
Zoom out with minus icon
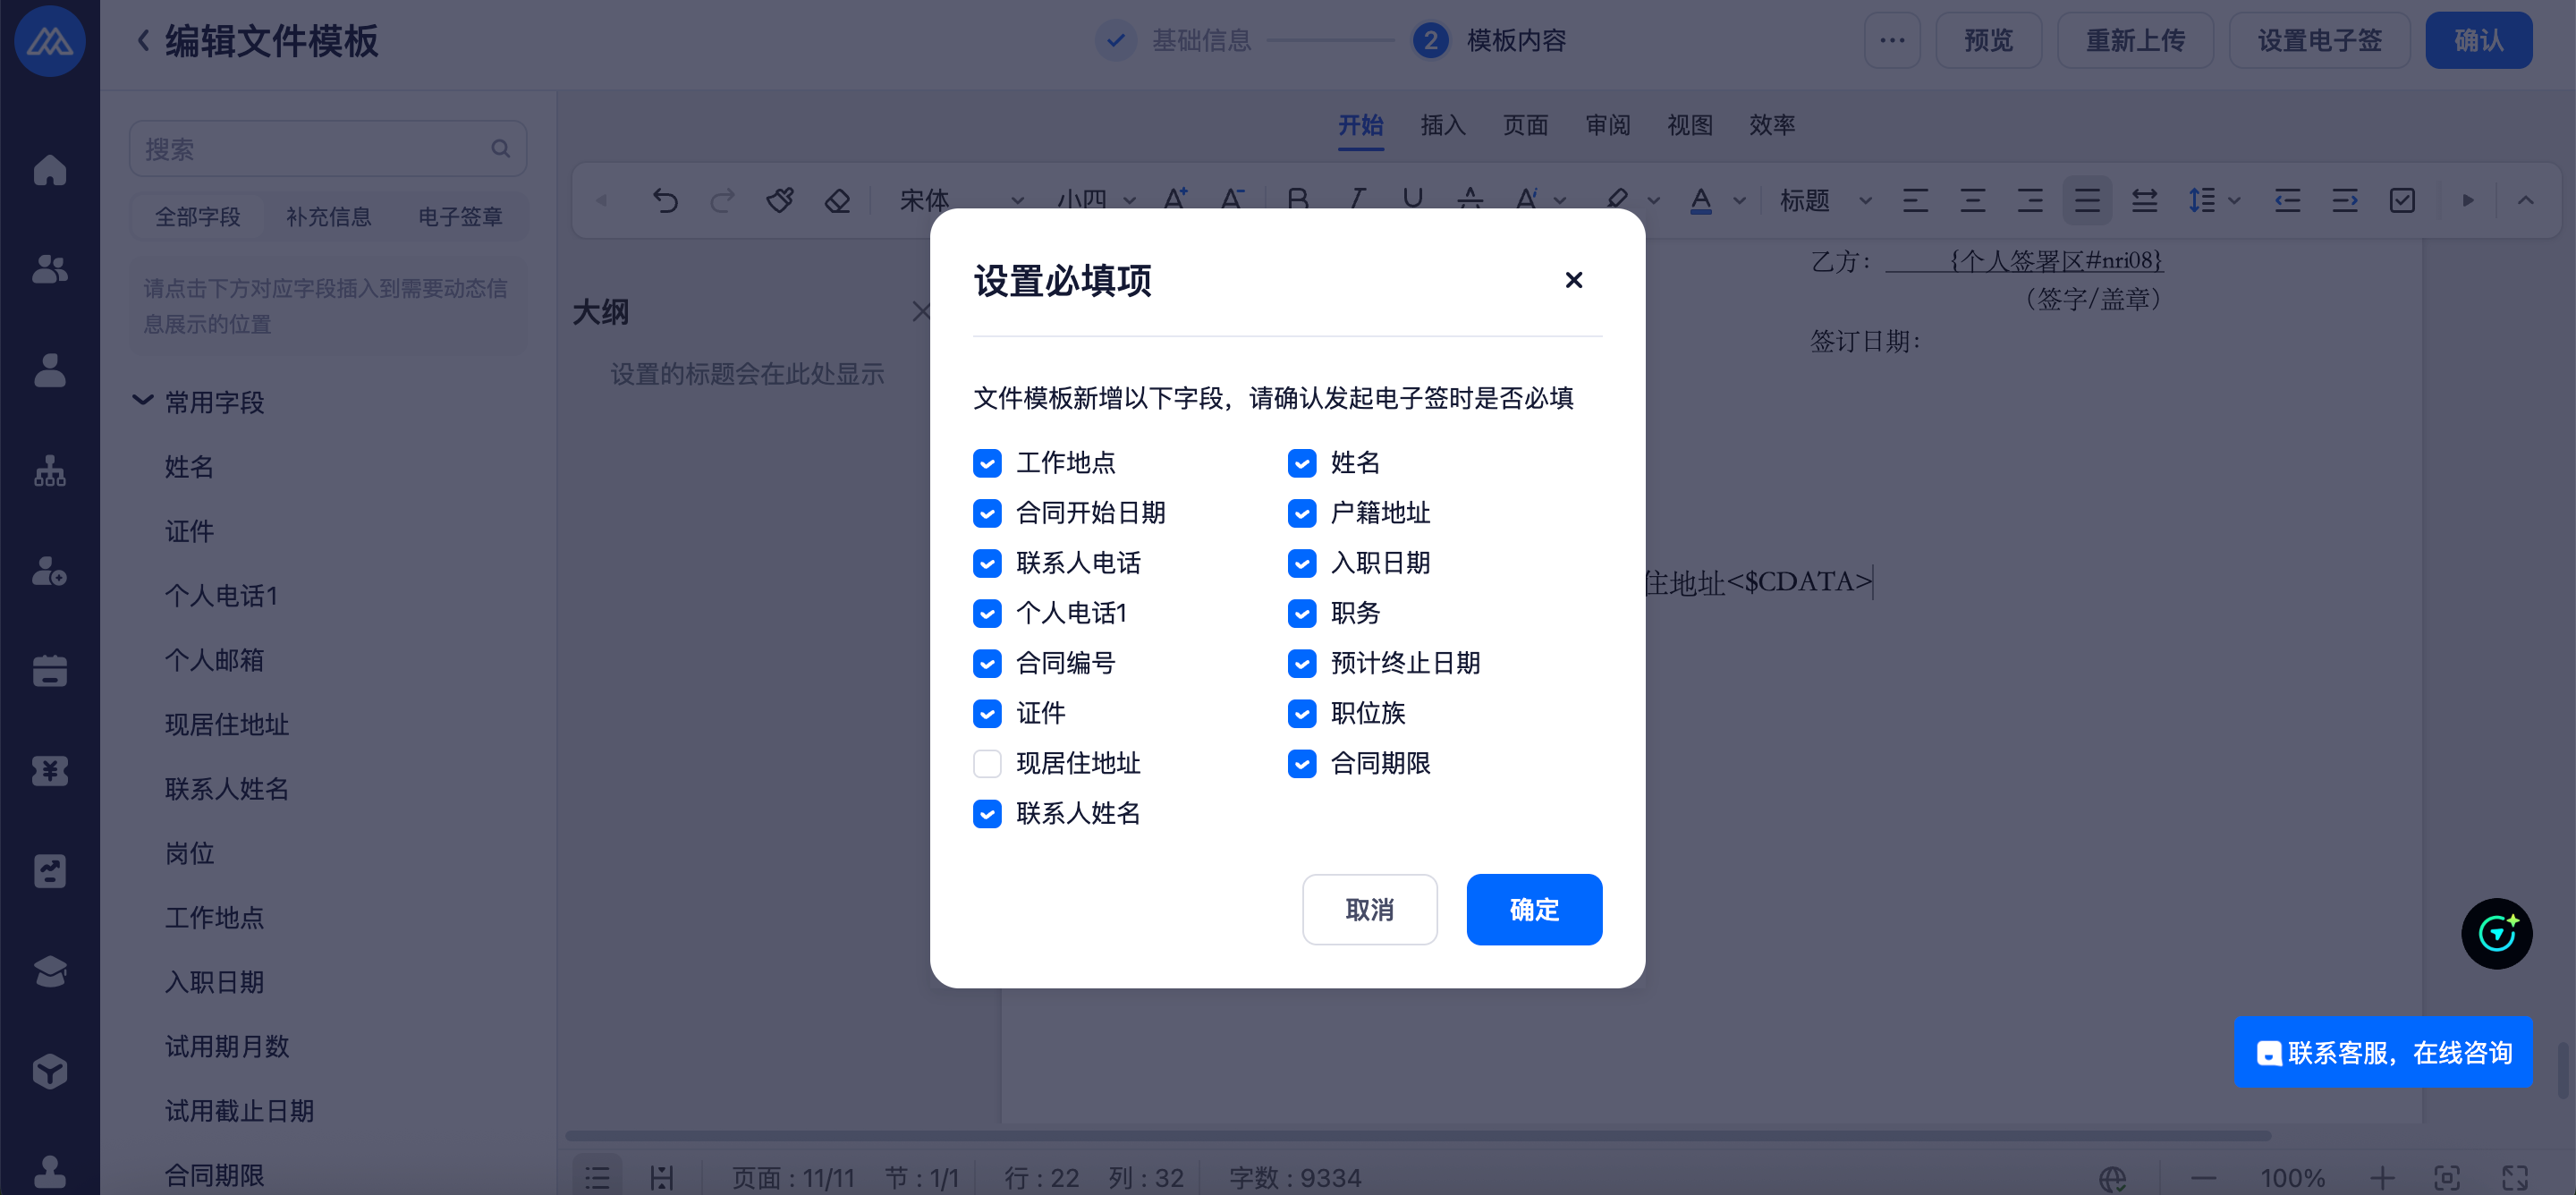[x=2204, y=1177]
